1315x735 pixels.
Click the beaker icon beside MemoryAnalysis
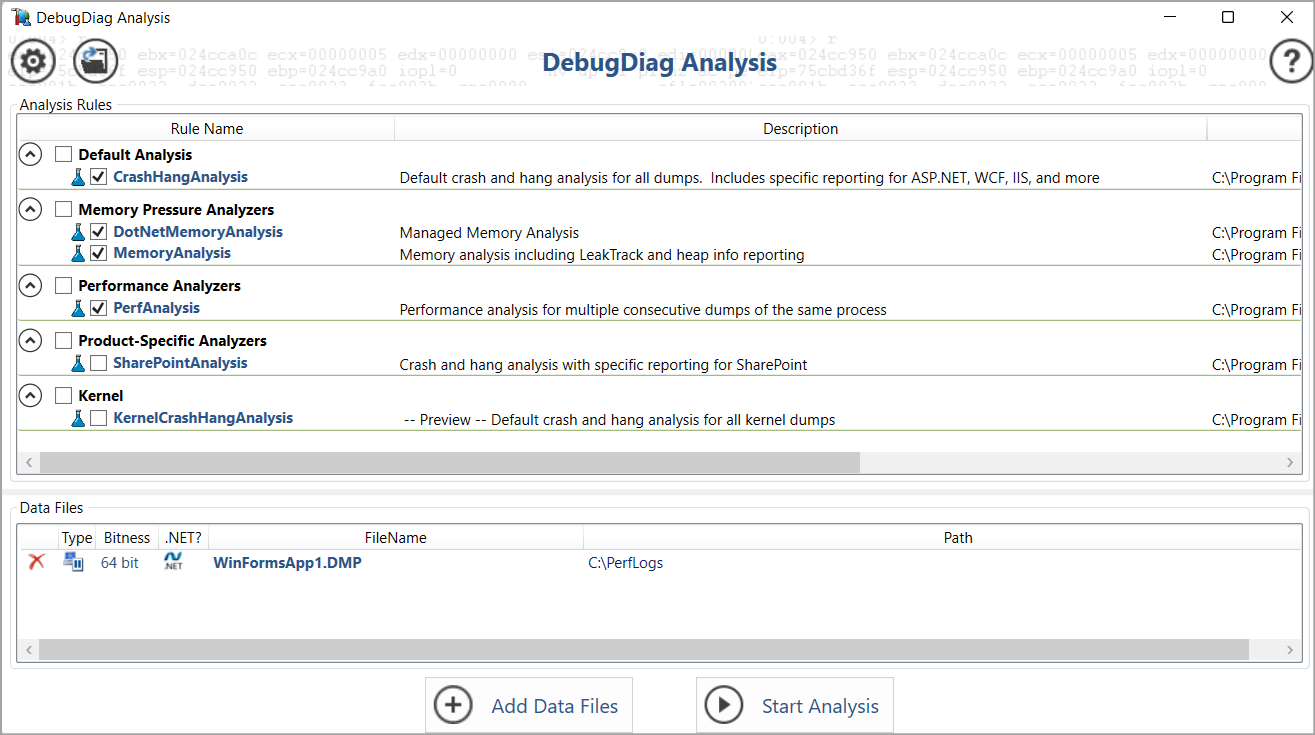(79, 253)
